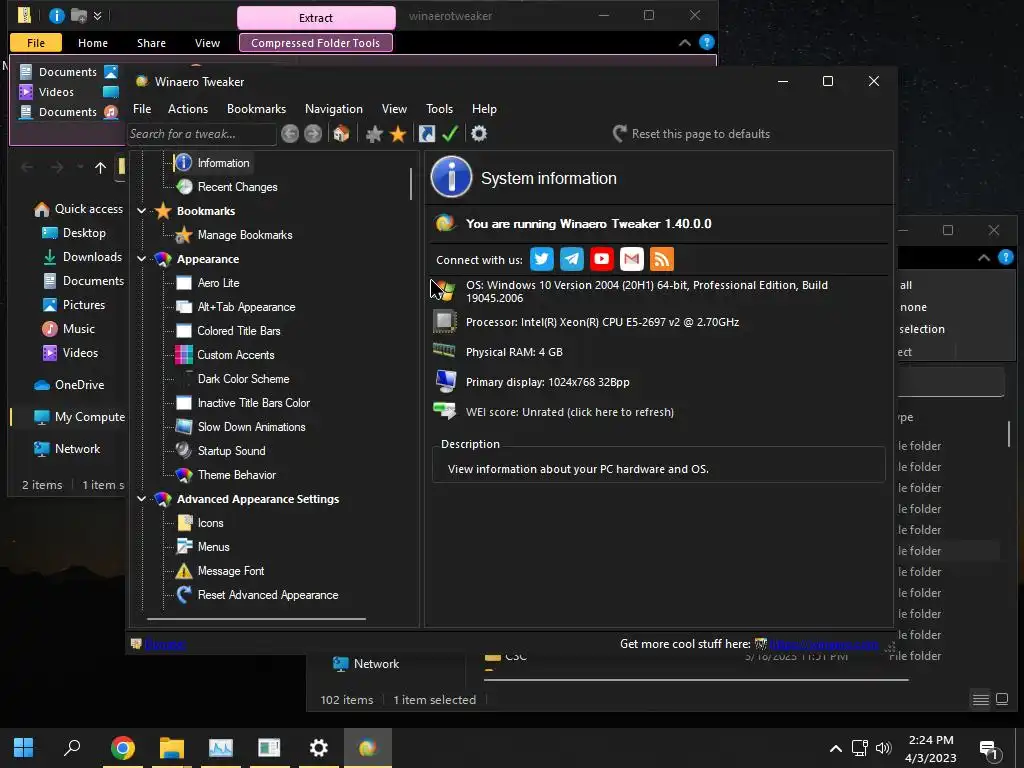Click the volume speaker tray icon
This screenshot has width=1024, height=768.
click(883, 748)
